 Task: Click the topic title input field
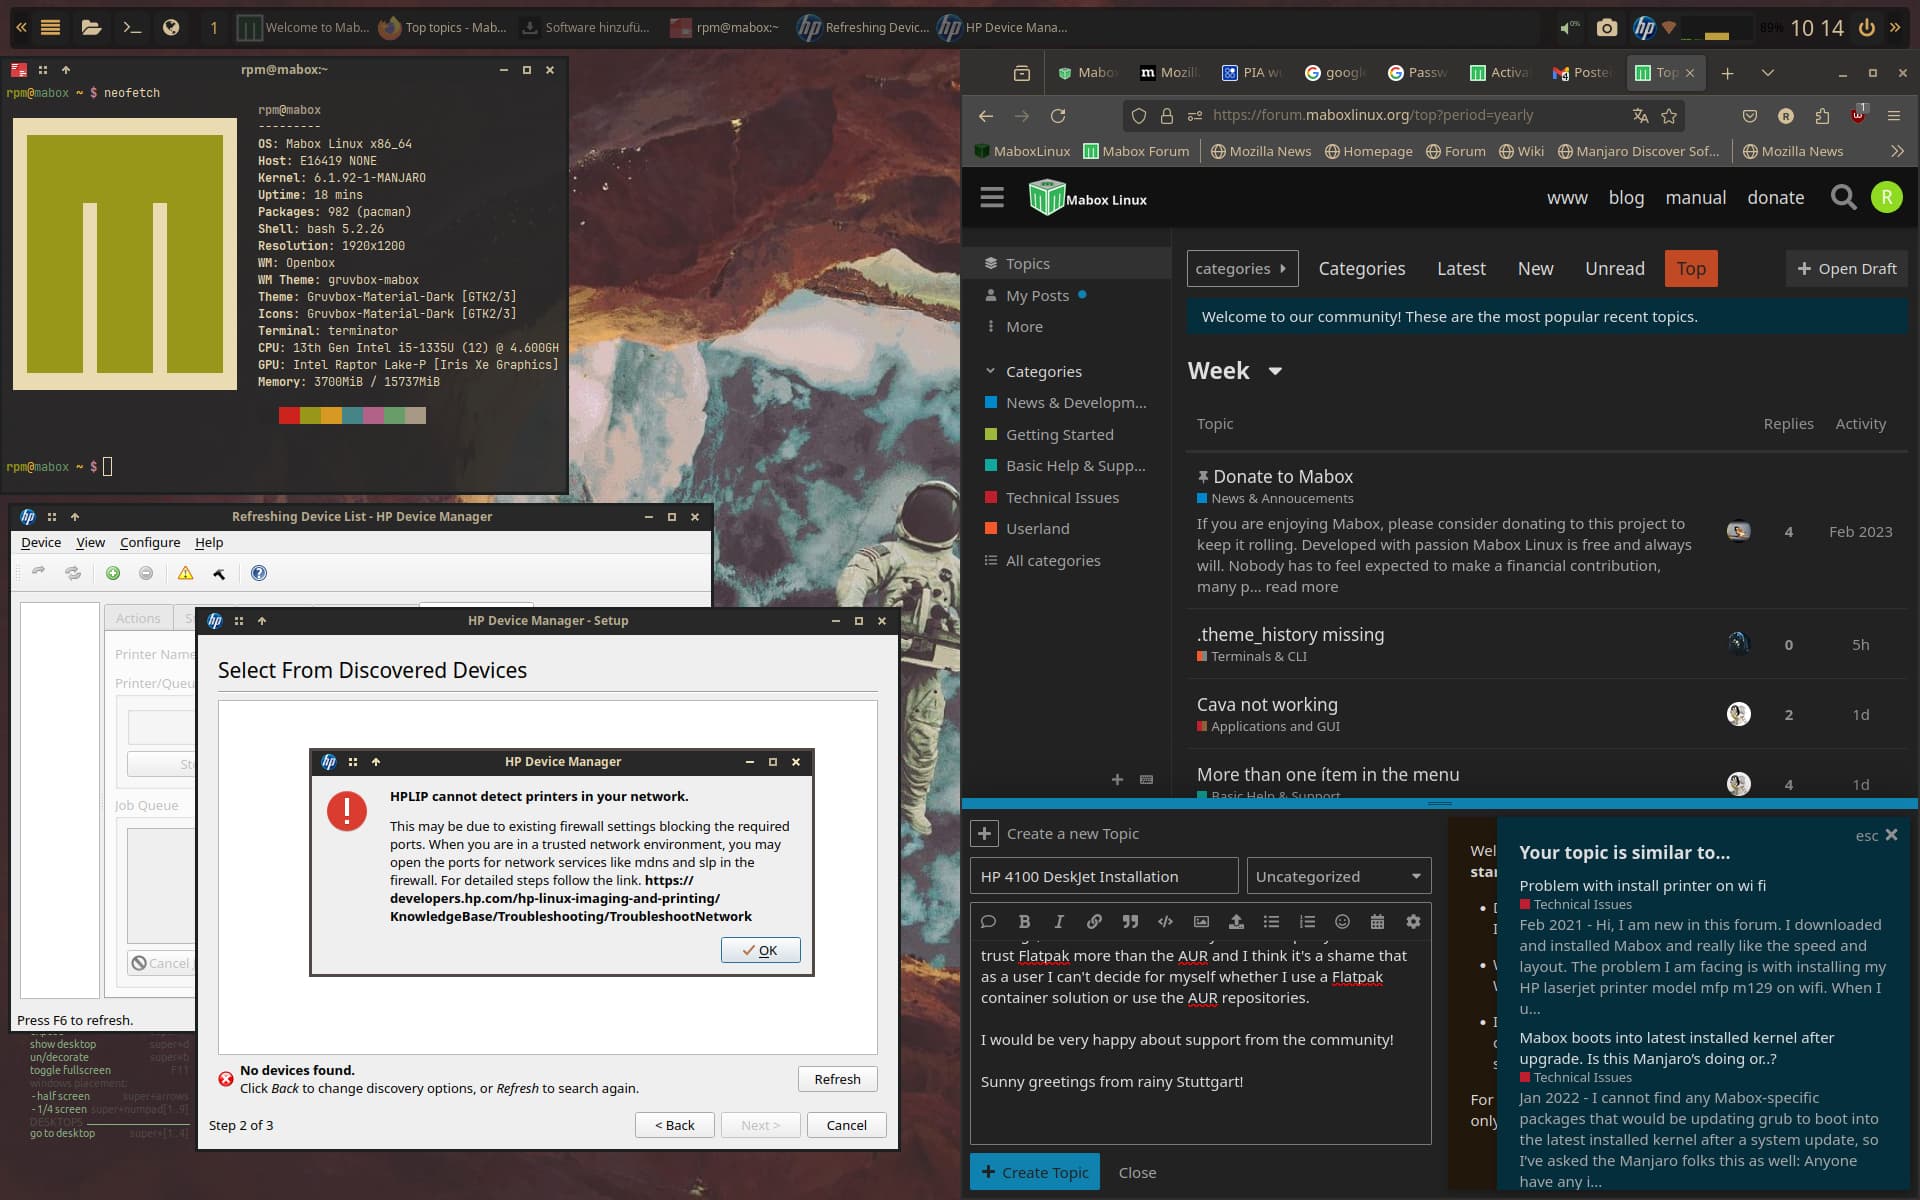(x=1104, y=876)
